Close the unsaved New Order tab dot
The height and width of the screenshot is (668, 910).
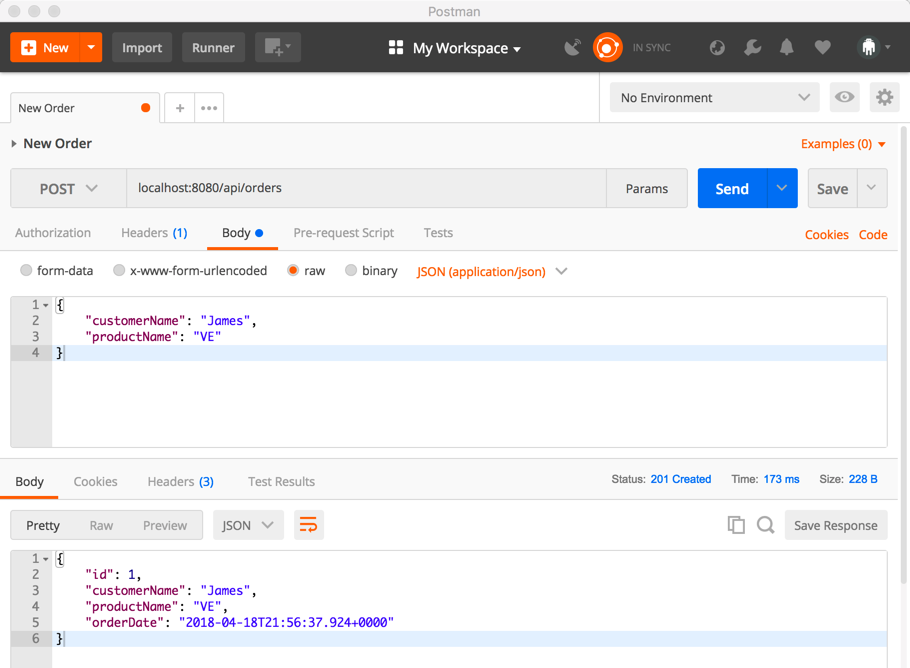[146, 108]
